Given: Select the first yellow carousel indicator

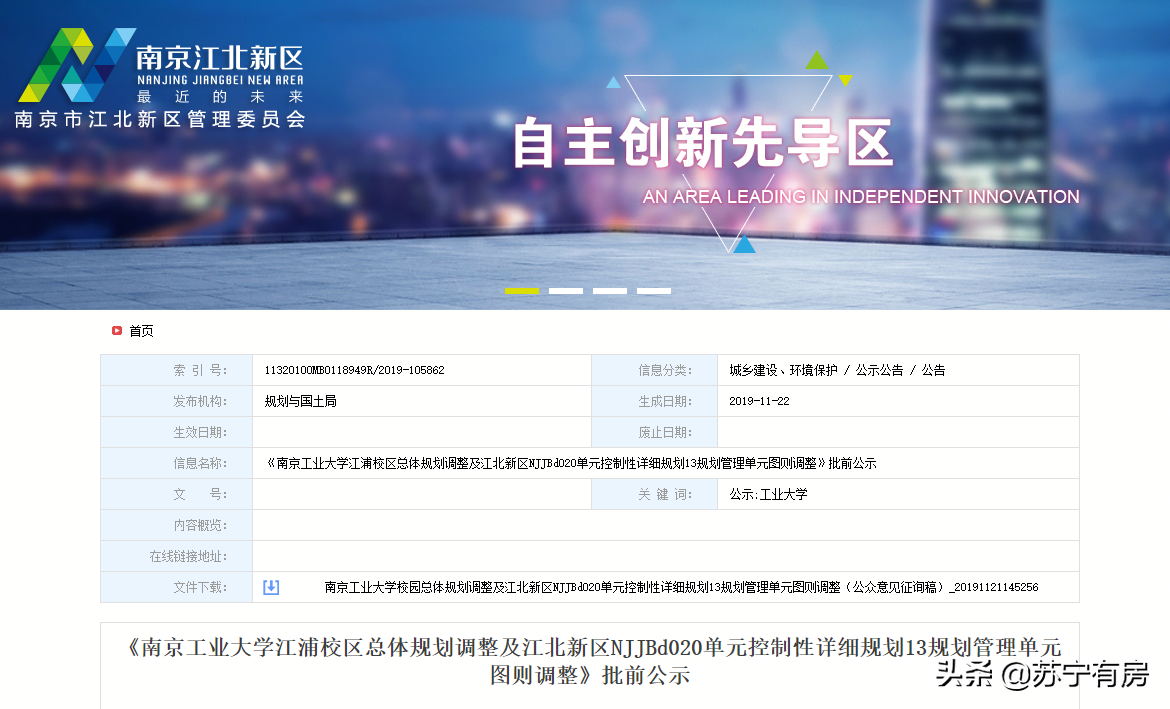Looking at the screenshot, I should coord(522,291).
